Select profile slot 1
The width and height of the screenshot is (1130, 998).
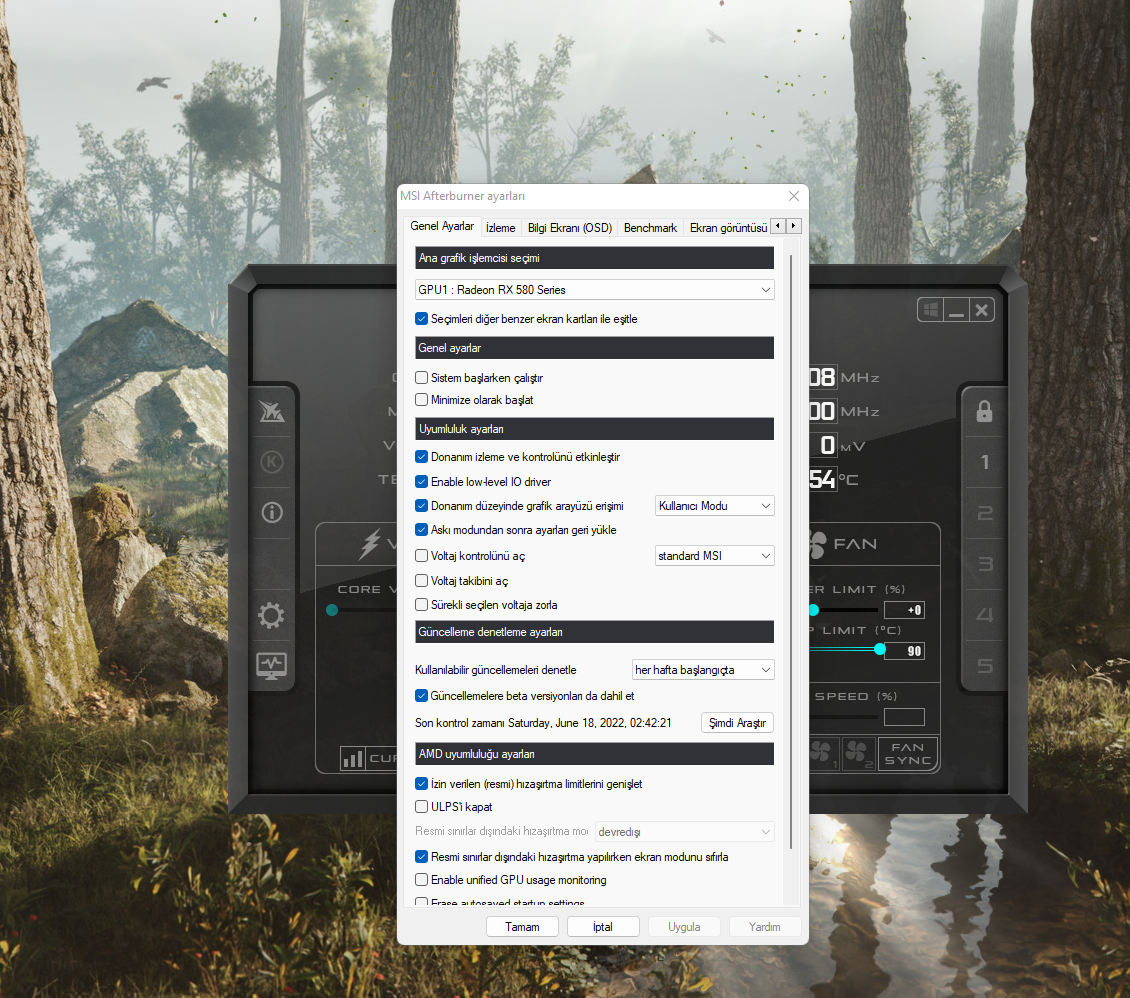984,462
